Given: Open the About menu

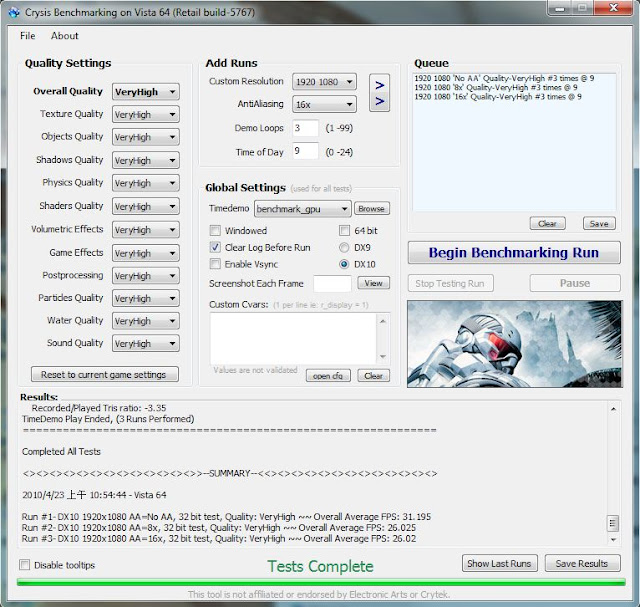Looking at the screenshot, I should (64, 36).
